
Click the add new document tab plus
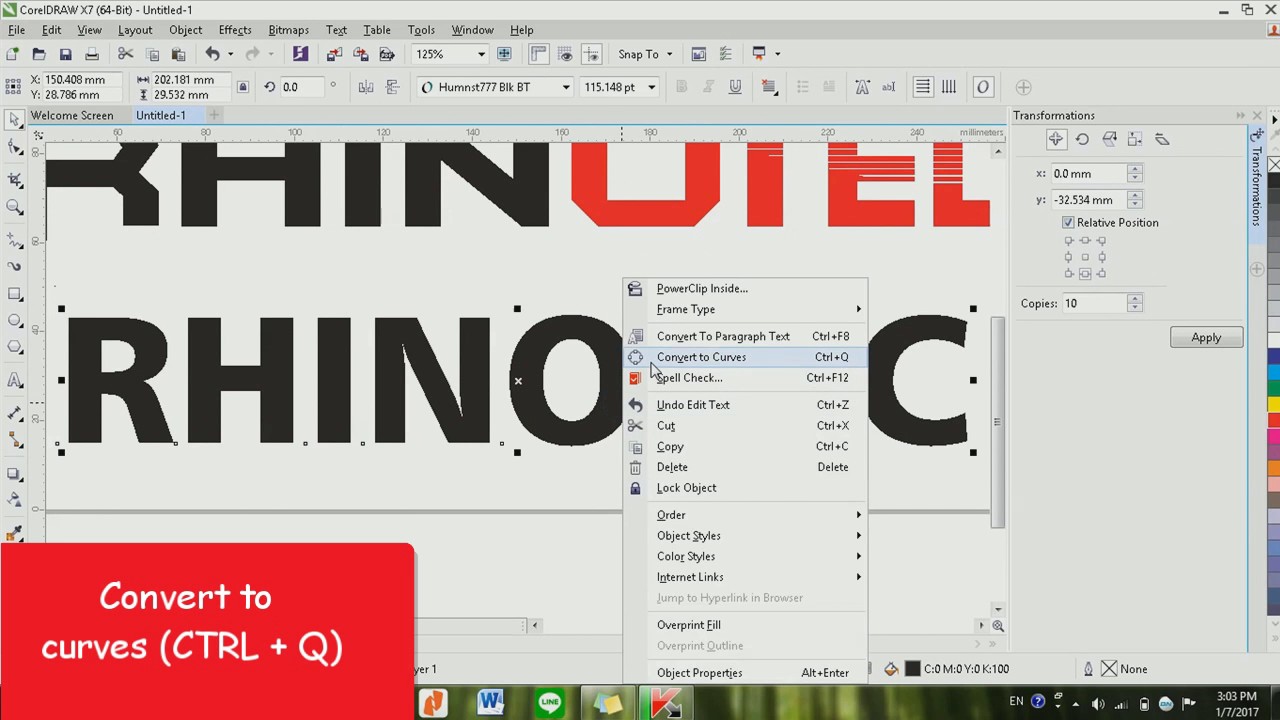coord(214,115)
